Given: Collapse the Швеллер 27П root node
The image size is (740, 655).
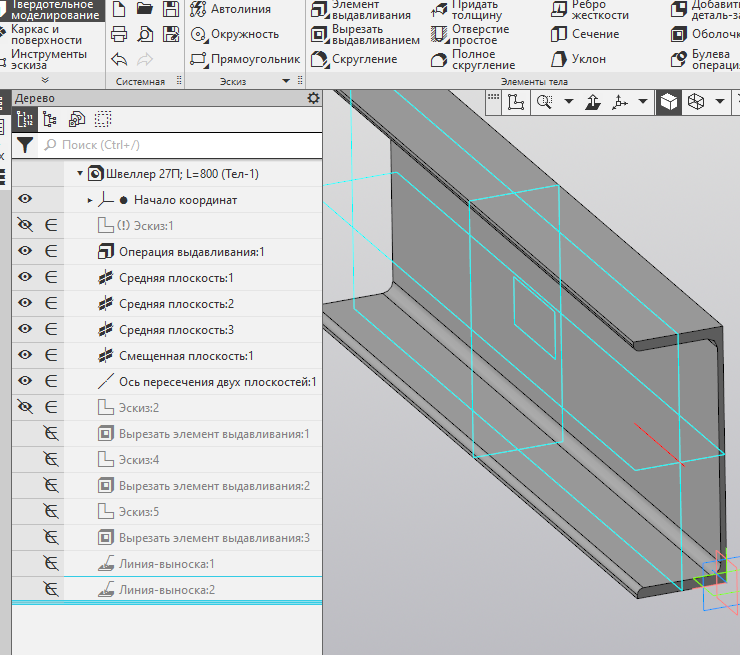Looking at the screenshot, I should pyautogui.click(x=80, y=174).
